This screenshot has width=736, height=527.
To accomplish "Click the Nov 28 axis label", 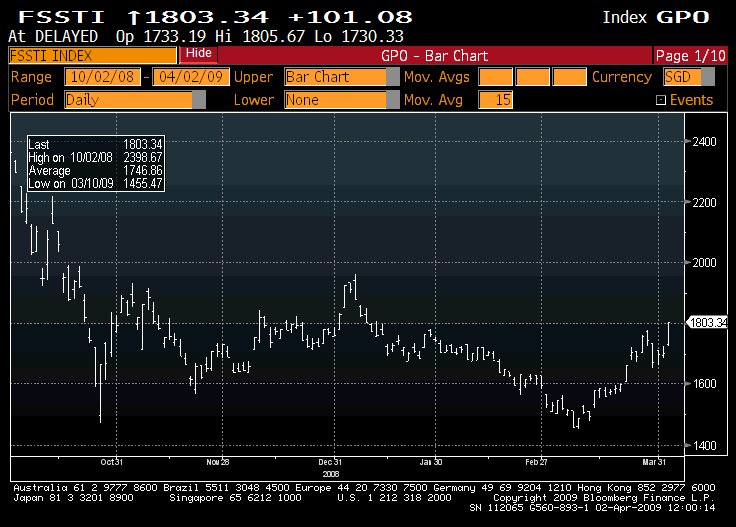I will 218,462.
